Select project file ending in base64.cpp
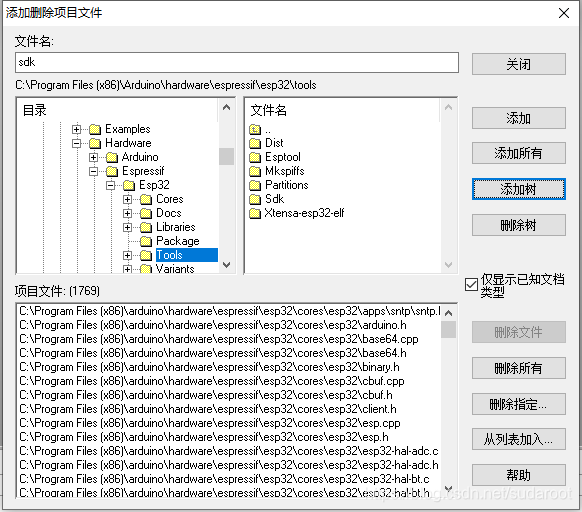The height and width of the screenshot is (512, 582). coord(219,339)
